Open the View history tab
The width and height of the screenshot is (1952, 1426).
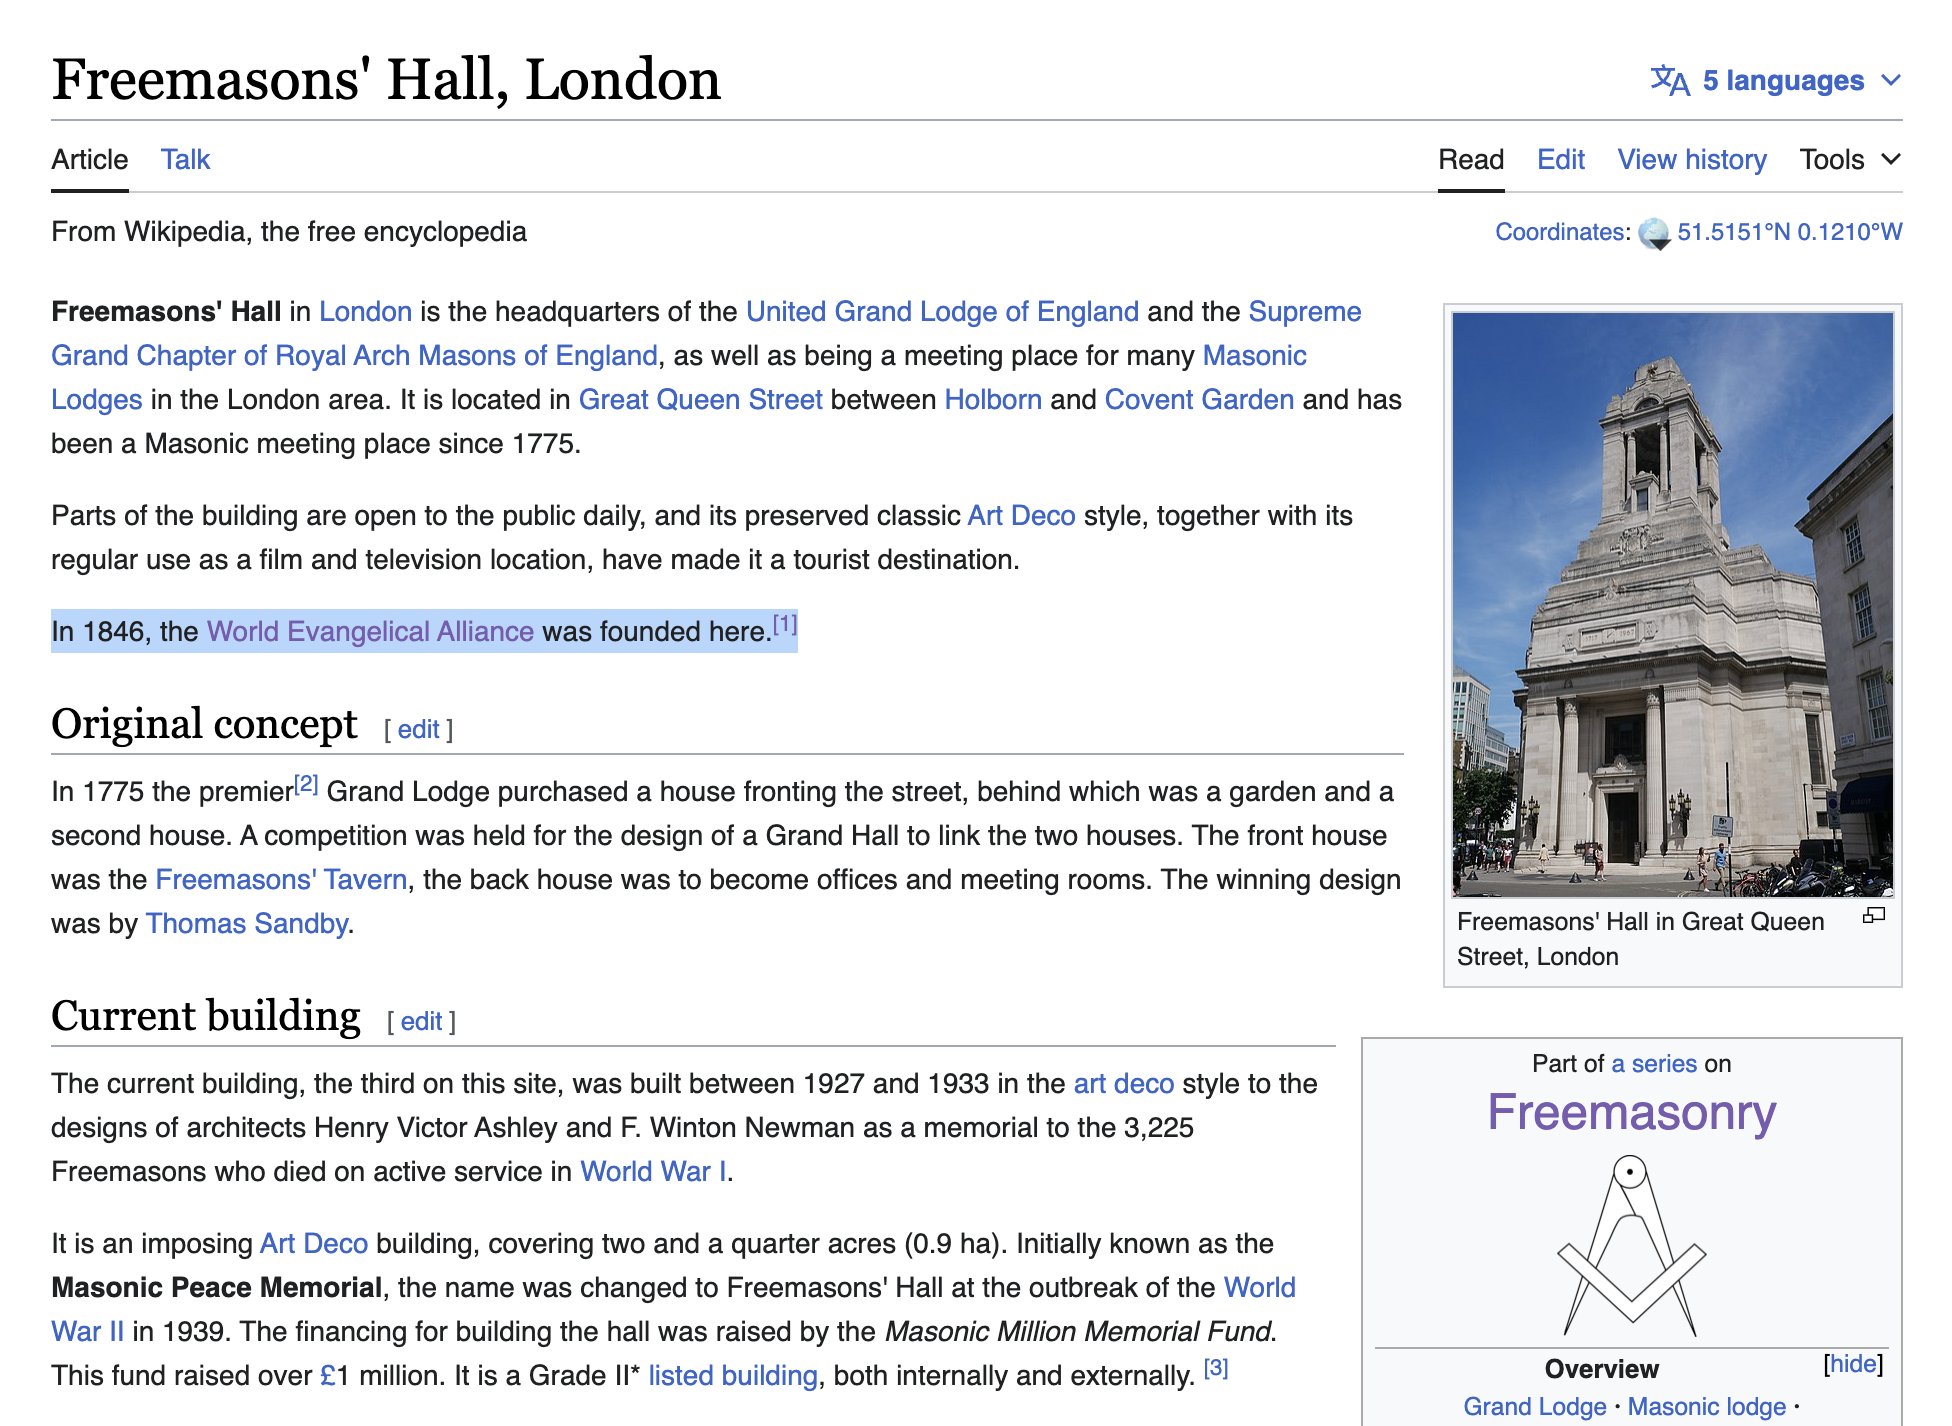(x=1692, y=159)
